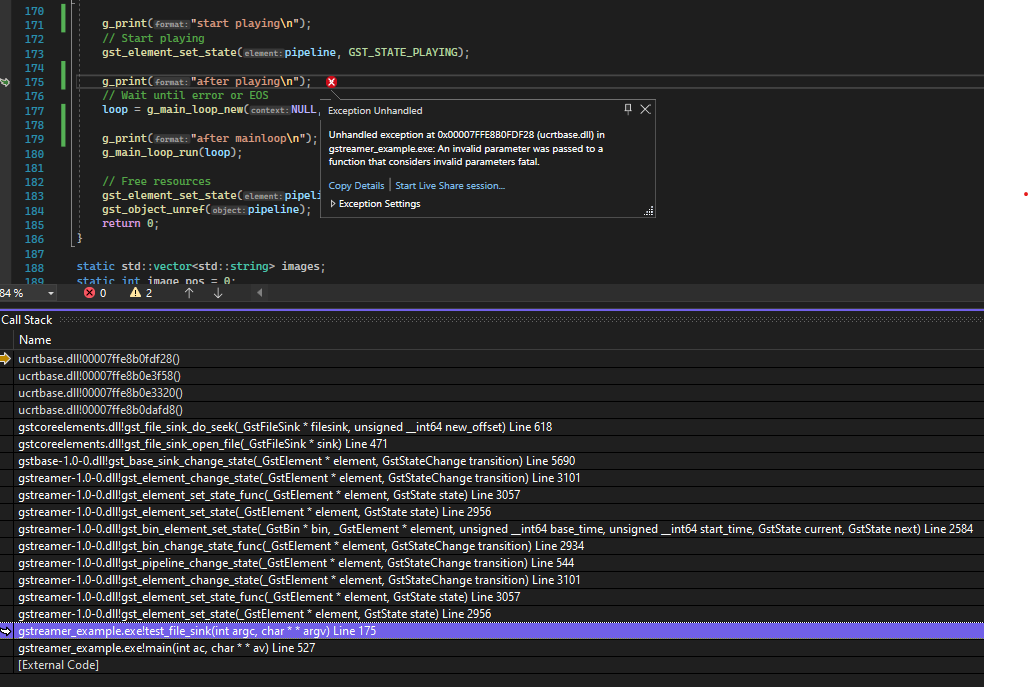1029x687 pixels.
Task: Go to previous issue with up arrow
Action: [x=189, y=293]
